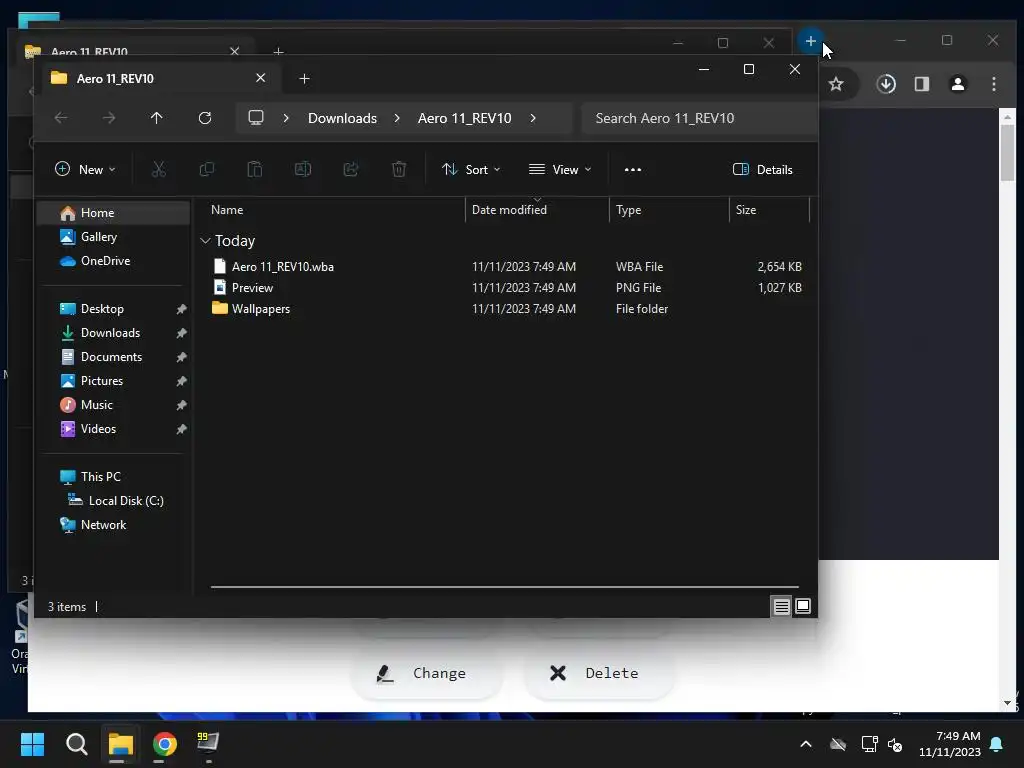1024x768 pixels.
Task: Show hidden system tray icons
Action: 806,744
